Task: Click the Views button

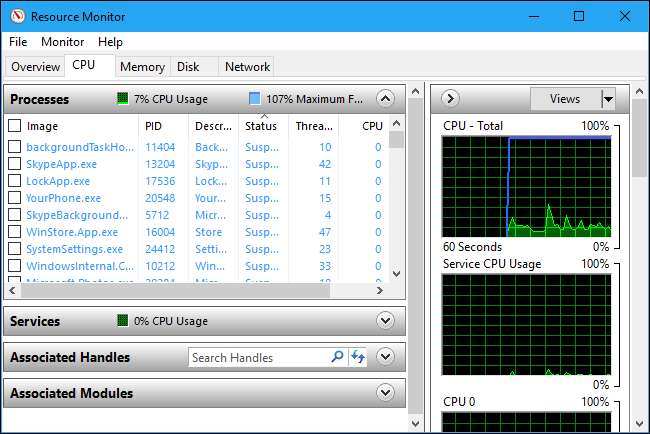Action: coord(564,98)
